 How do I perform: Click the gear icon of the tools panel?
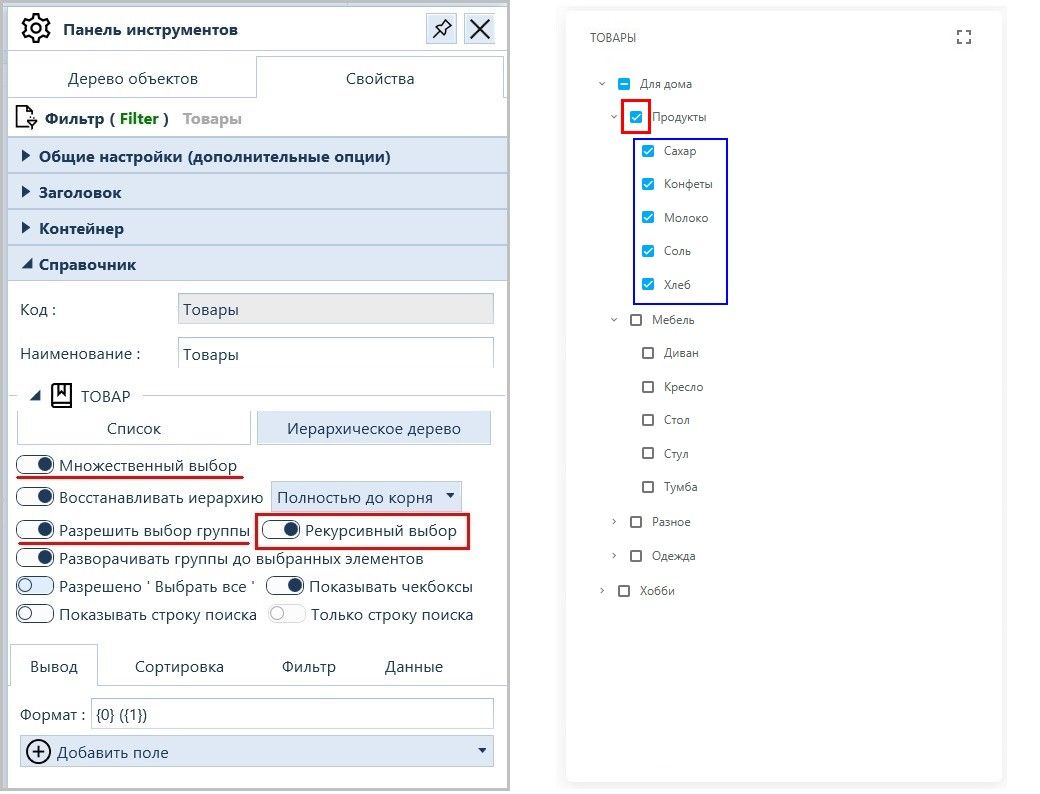36,29
